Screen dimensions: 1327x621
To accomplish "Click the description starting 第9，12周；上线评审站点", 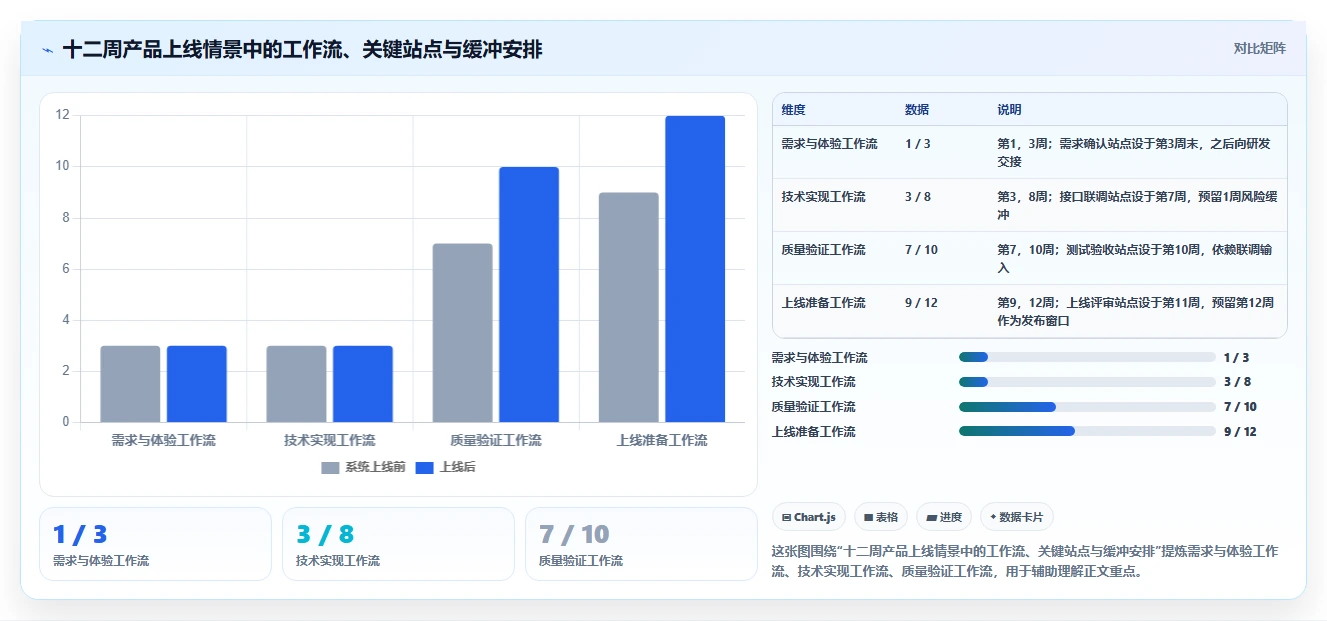I will pos(1136,312).
